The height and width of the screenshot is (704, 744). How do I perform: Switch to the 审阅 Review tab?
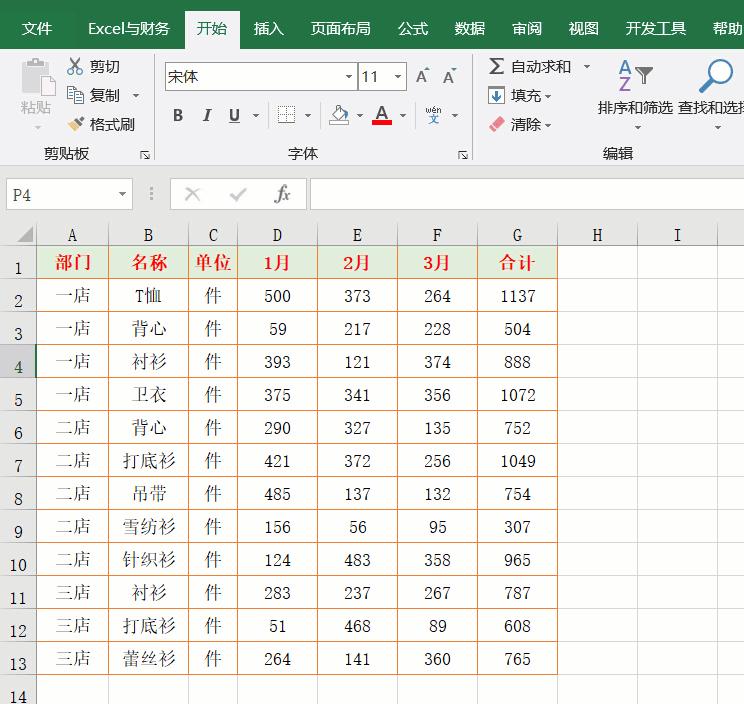point(527,28)
